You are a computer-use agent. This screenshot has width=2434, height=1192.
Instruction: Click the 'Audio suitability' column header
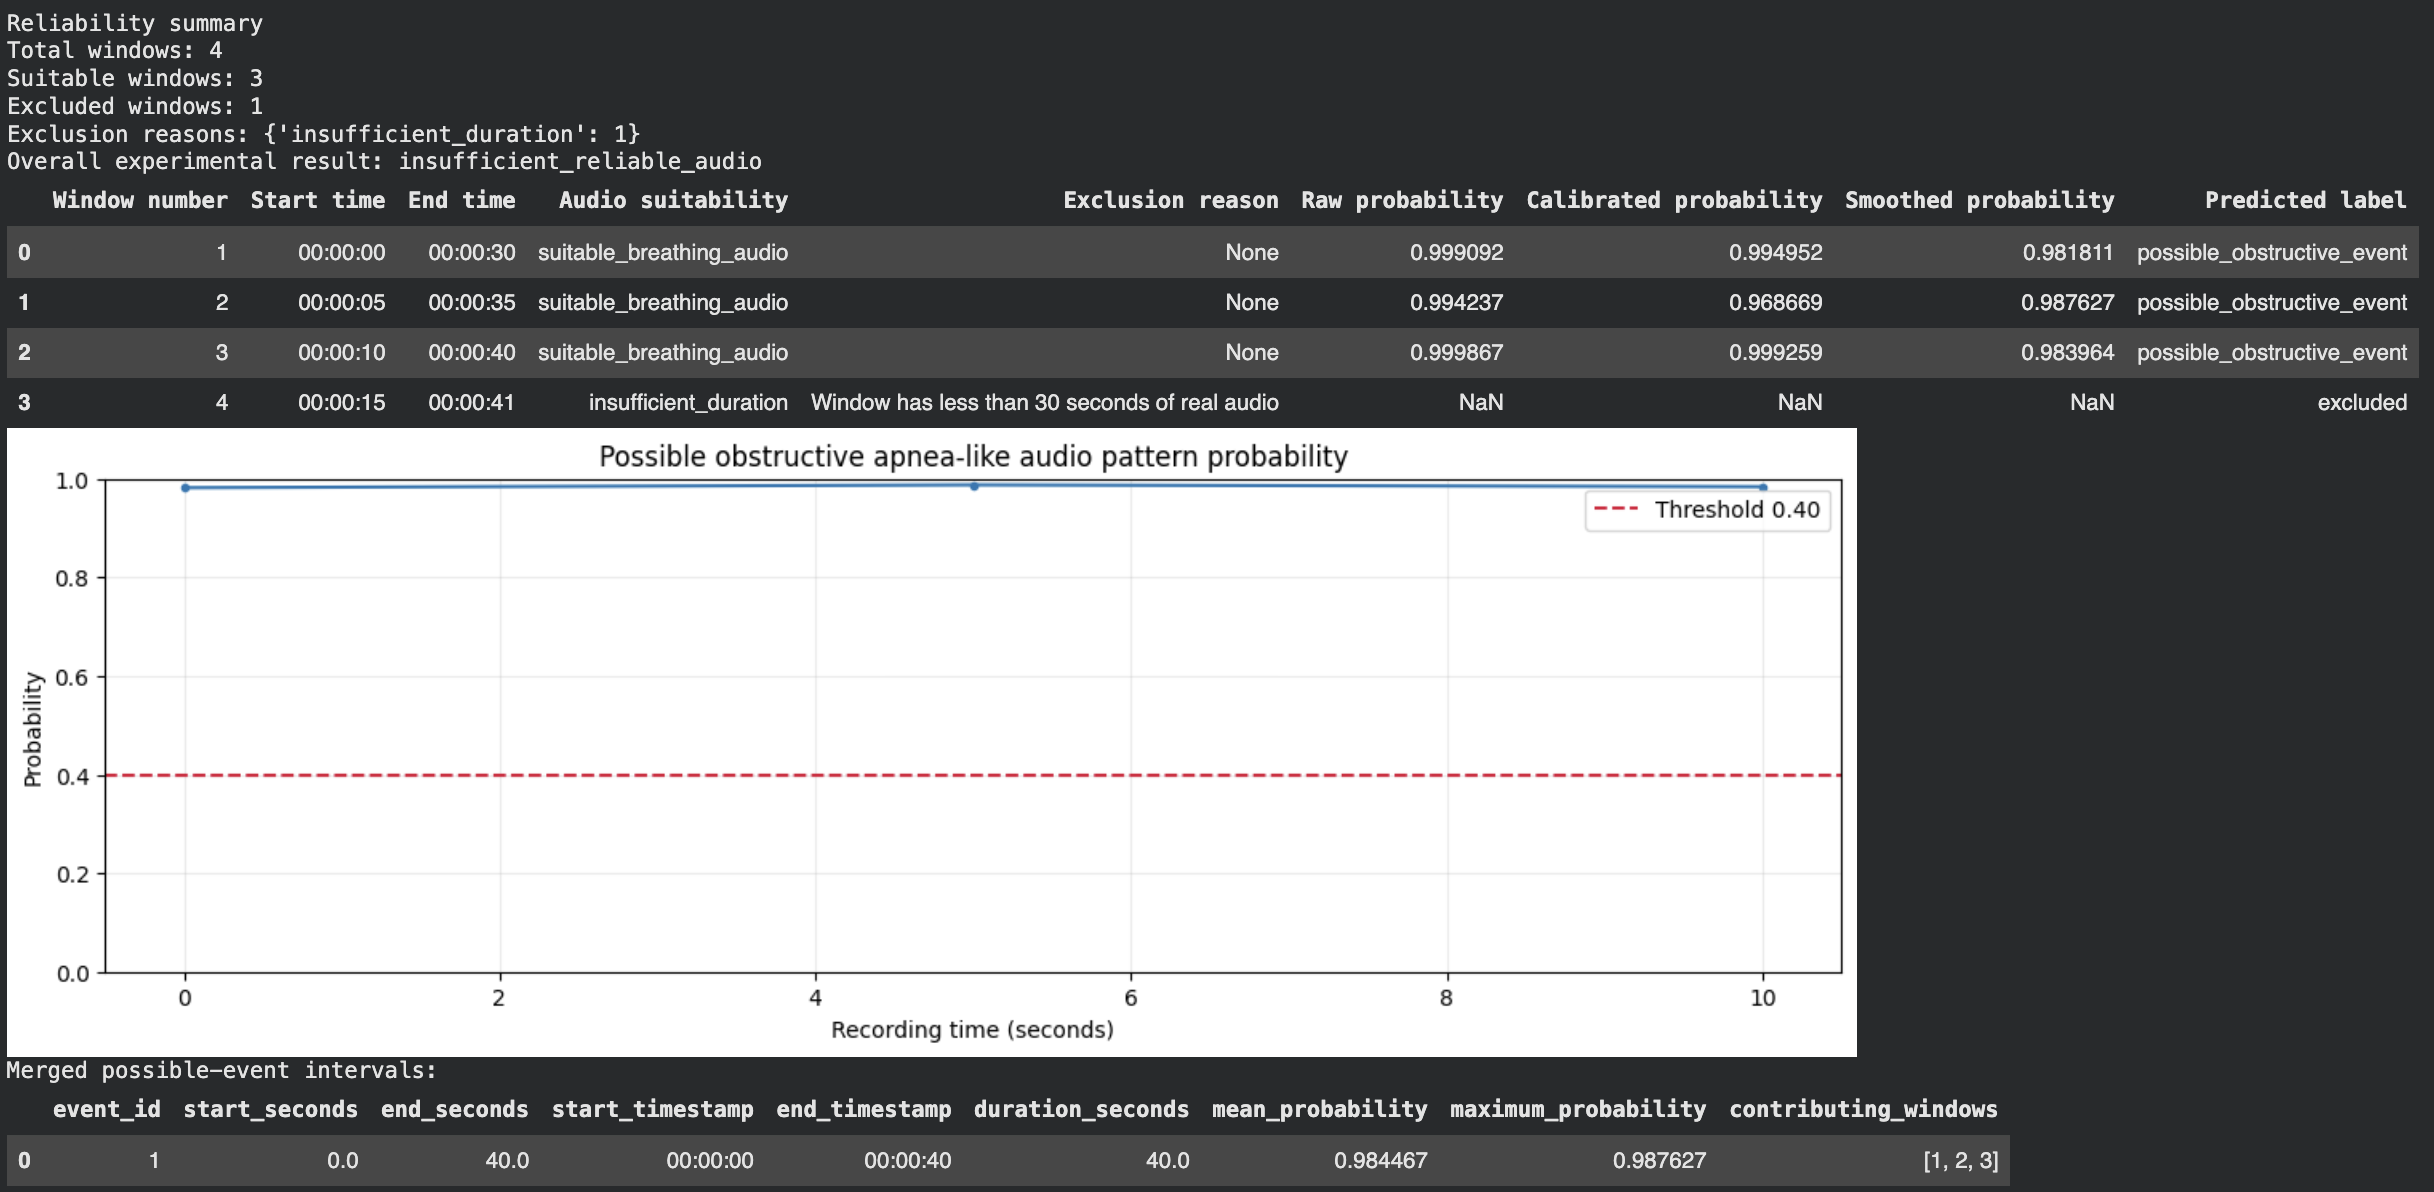click(673, 200)
